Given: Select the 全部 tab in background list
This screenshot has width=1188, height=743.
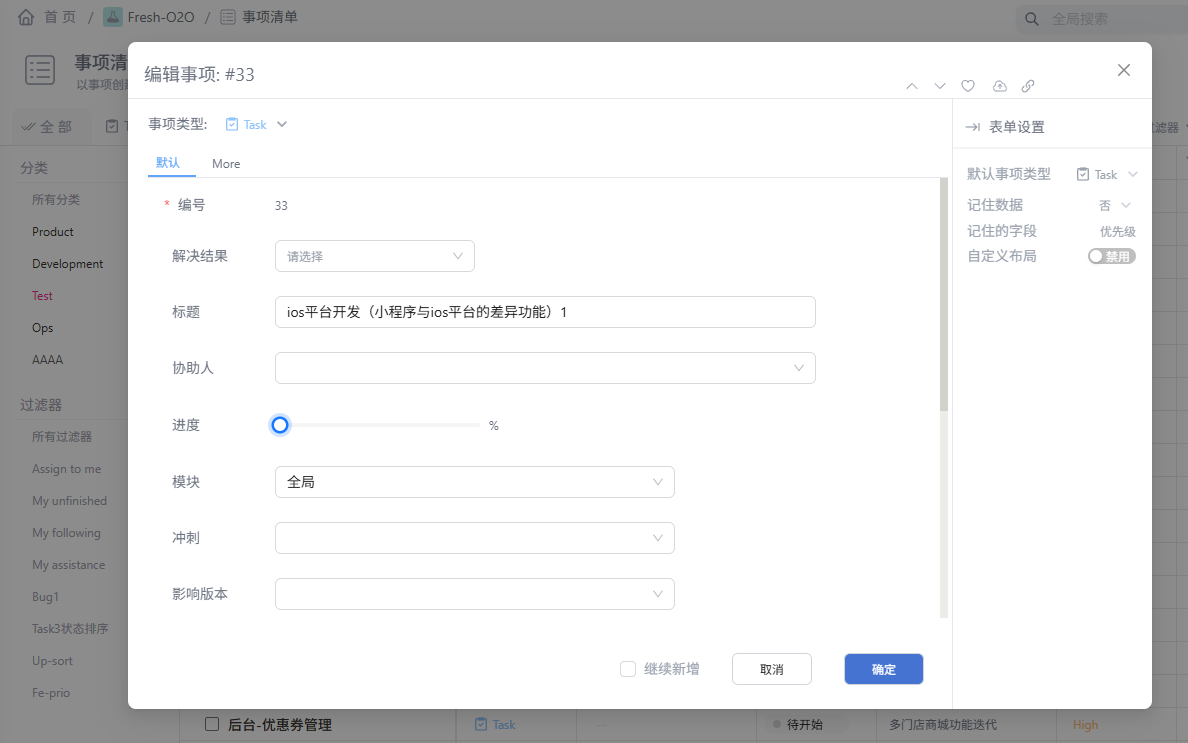Looking at the screenshot, I should pos(47,126).
